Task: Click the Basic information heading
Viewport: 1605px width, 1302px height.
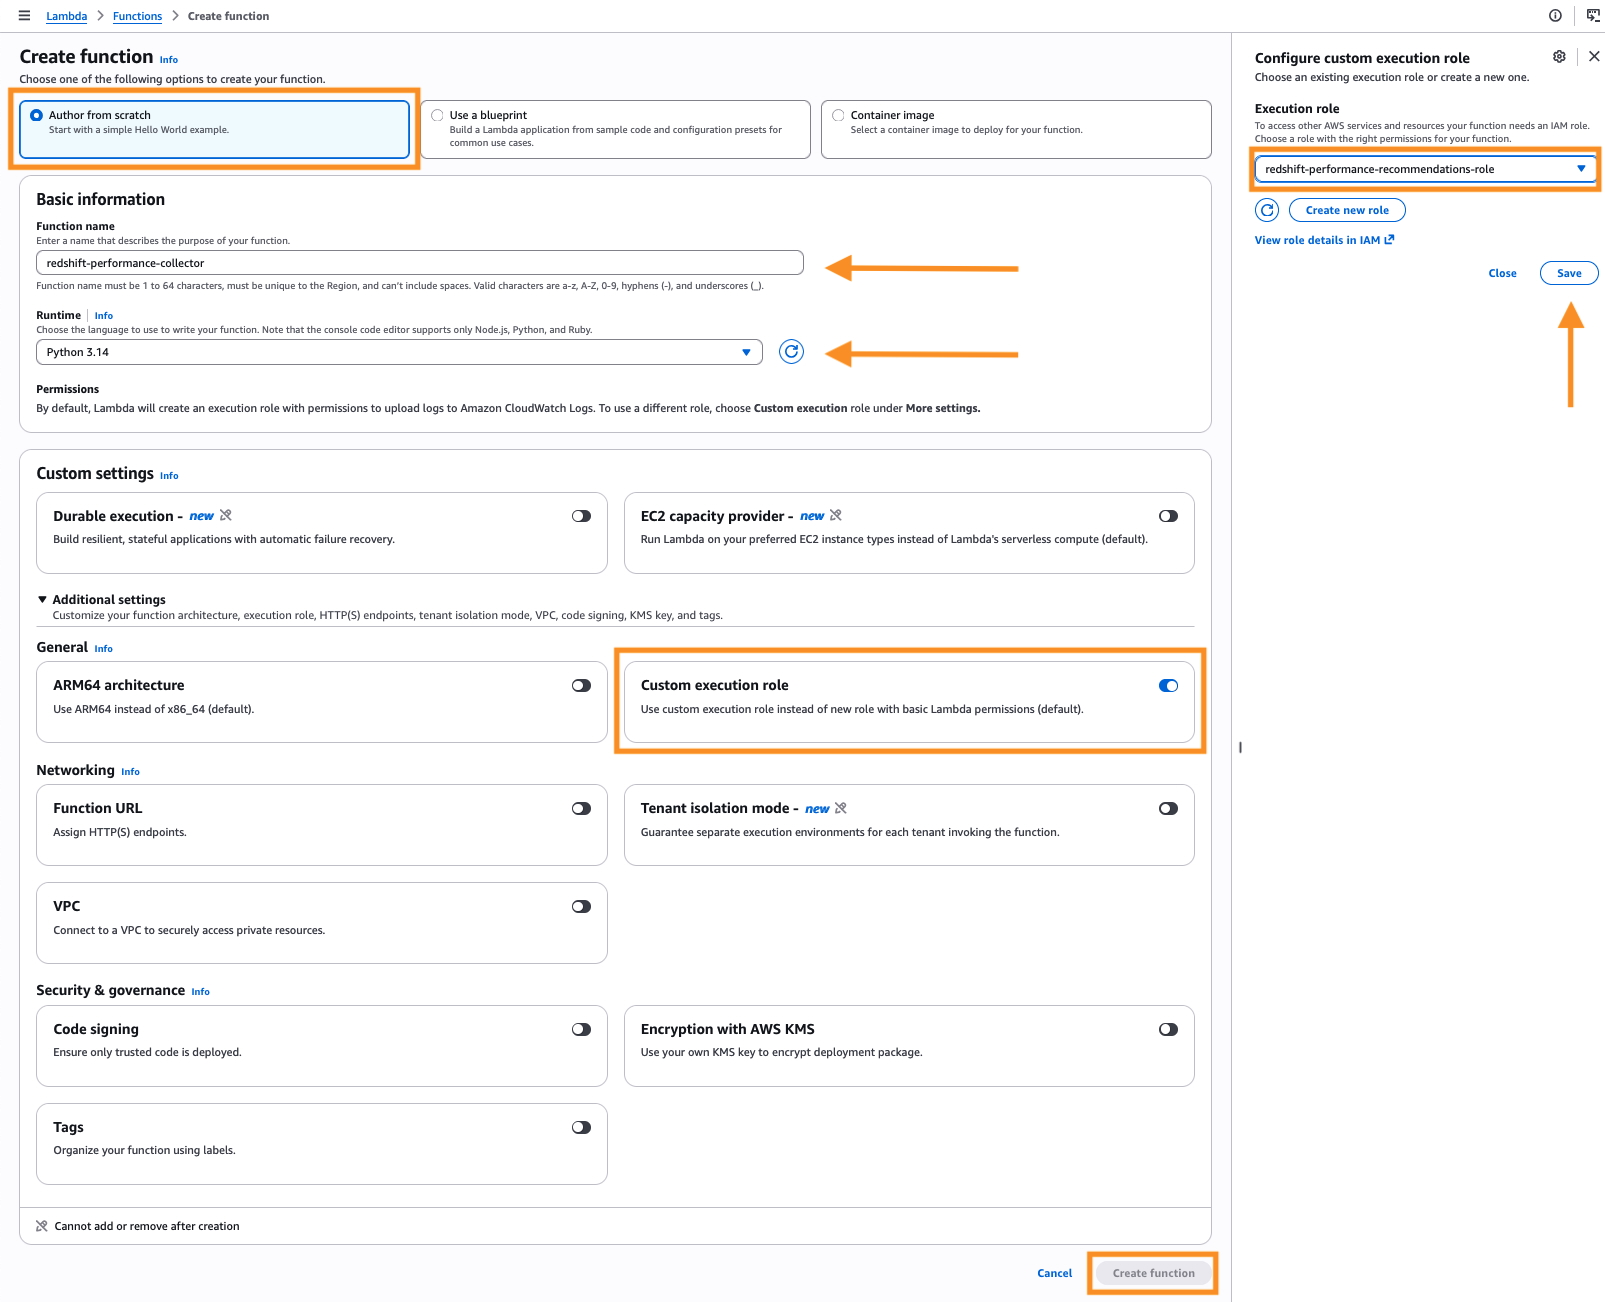Action: coord(100,199)
